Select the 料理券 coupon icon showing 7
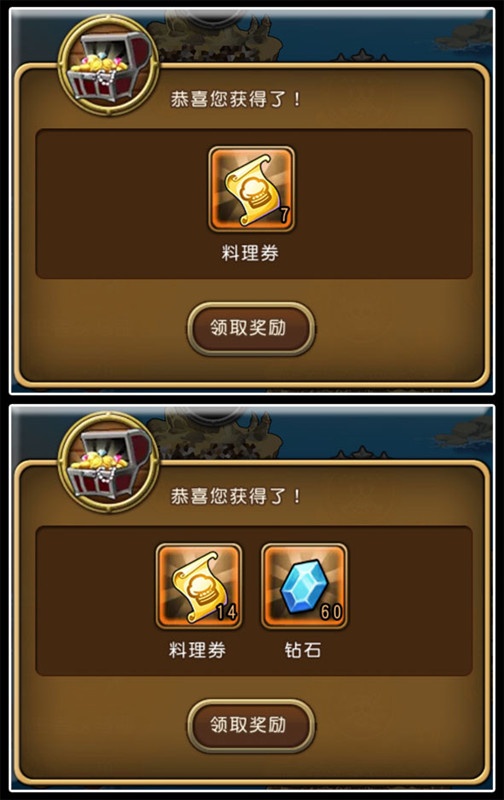This screenshot has height=800, width=504. pyautogui.click(x=251, y=189)
